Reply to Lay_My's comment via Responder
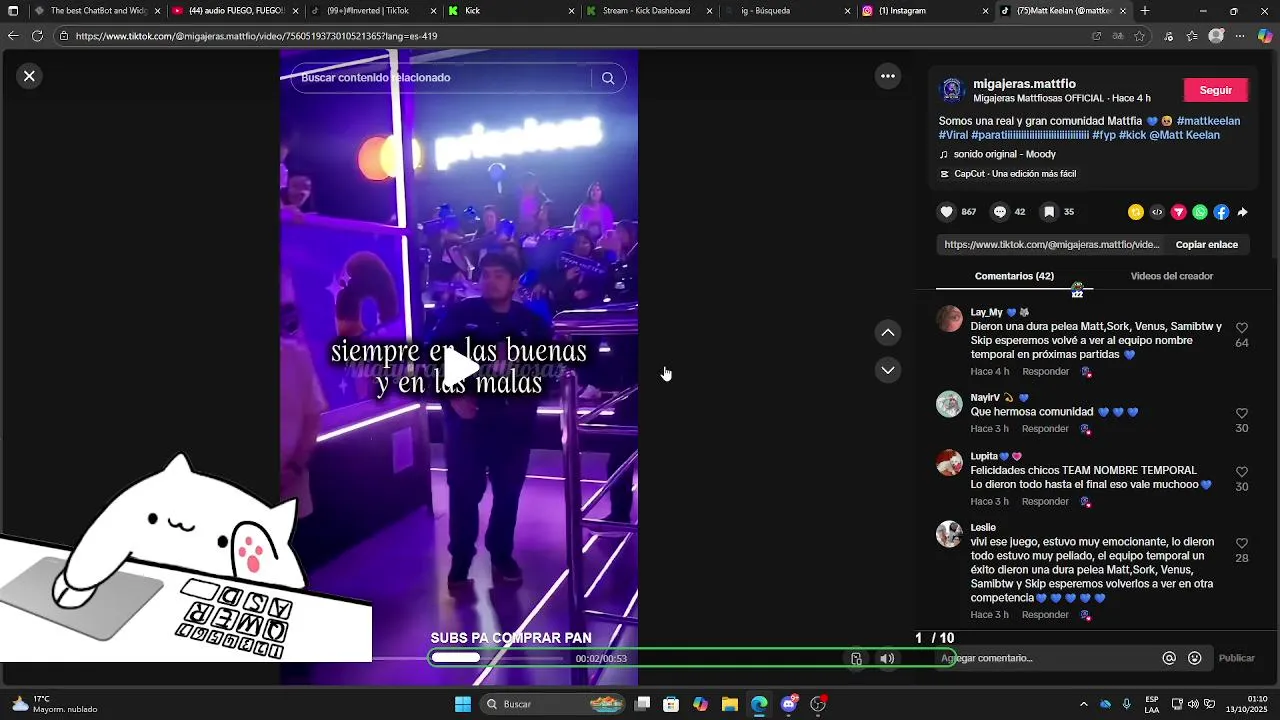1280x720 pixels. coord(1045,372)
